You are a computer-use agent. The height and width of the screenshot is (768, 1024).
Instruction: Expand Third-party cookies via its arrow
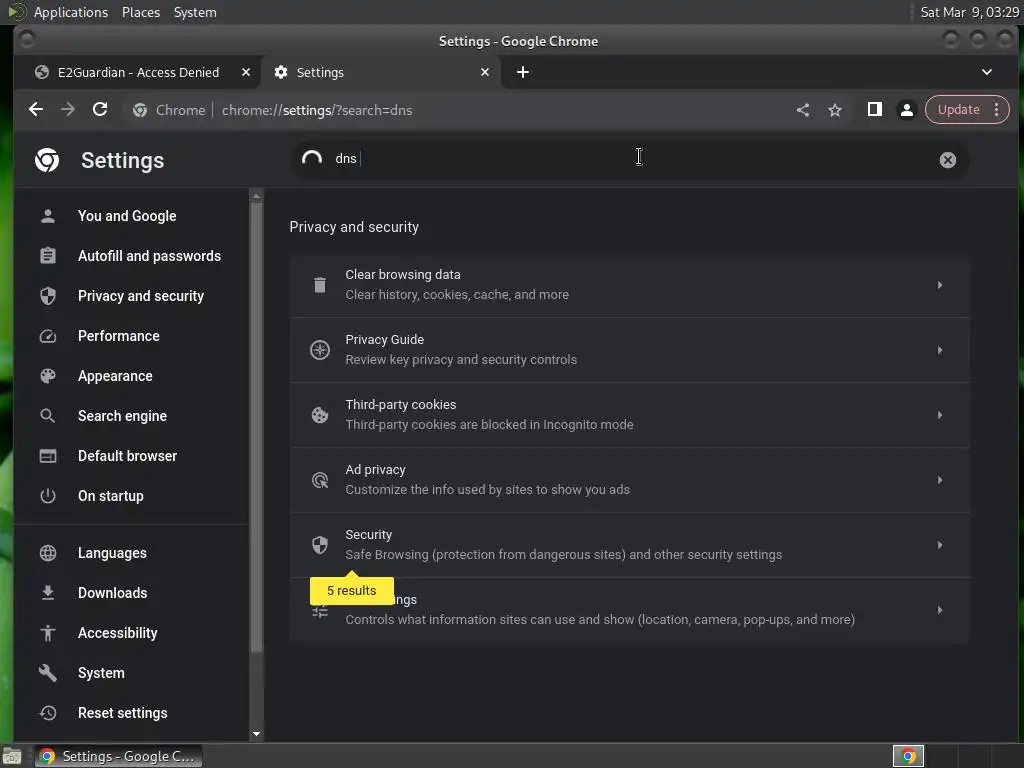tap(940, 415)
